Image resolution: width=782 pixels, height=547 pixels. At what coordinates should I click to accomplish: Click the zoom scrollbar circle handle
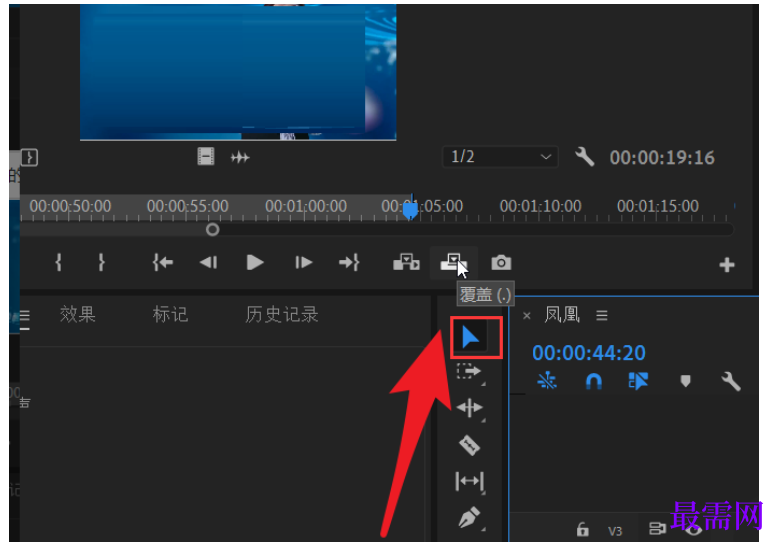point(212,229)
